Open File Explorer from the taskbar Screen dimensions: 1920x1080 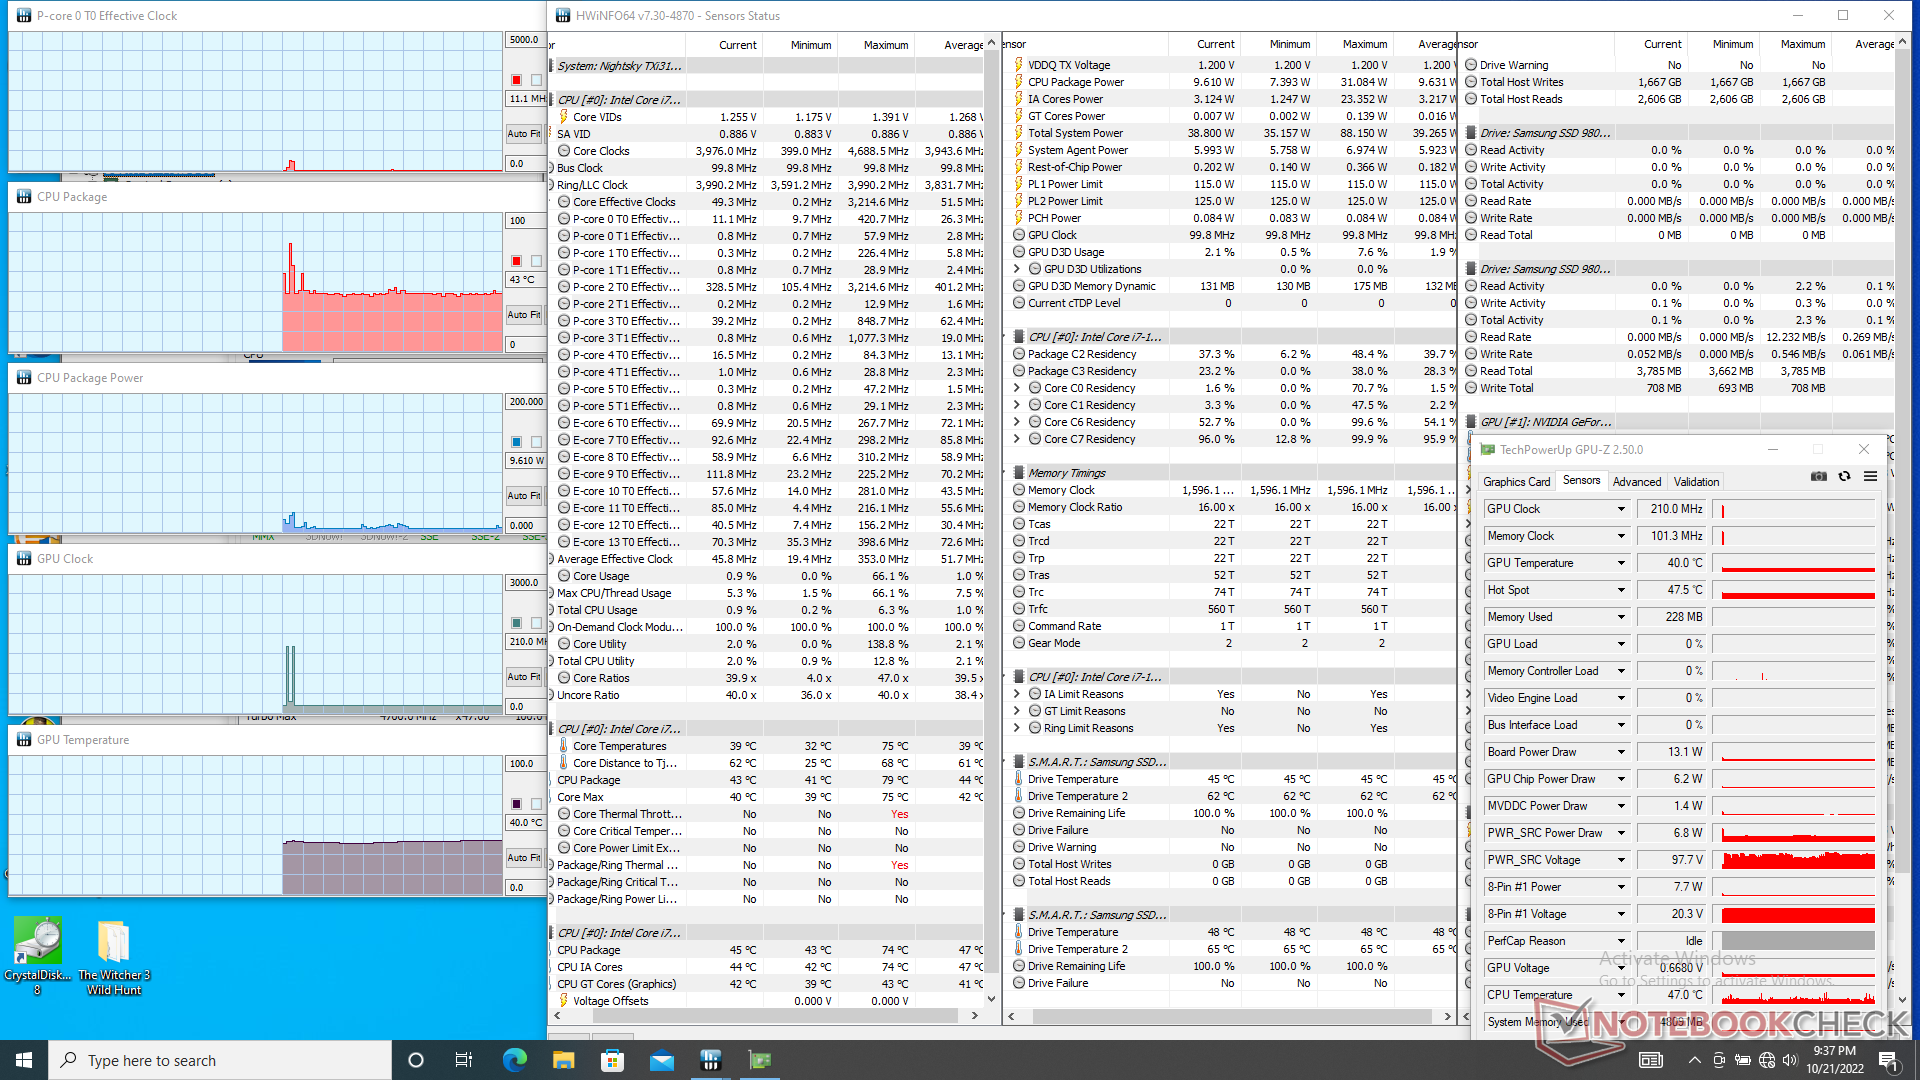point(564,1060)
